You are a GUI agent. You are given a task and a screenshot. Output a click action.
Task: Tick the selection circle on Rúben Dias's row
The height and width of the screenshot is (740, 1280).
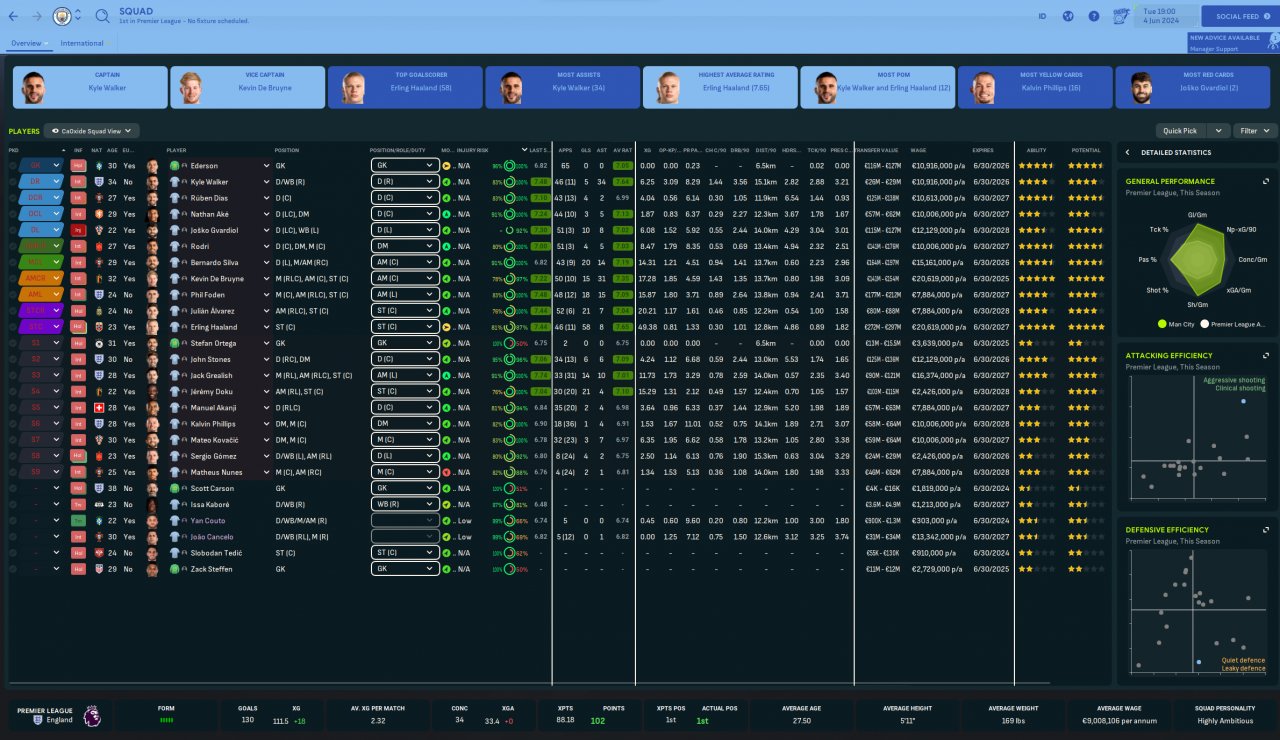tap(14, 198)
